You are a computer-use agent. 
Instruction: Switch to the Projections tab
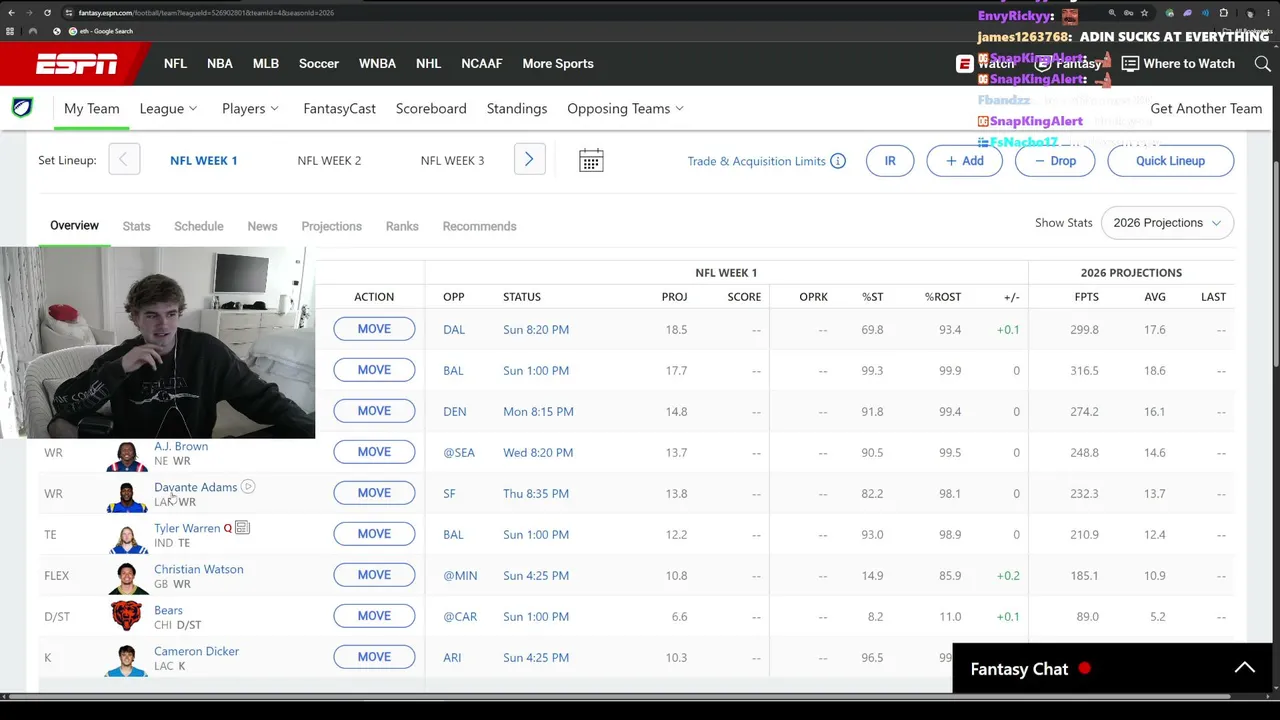pos(332,226)
